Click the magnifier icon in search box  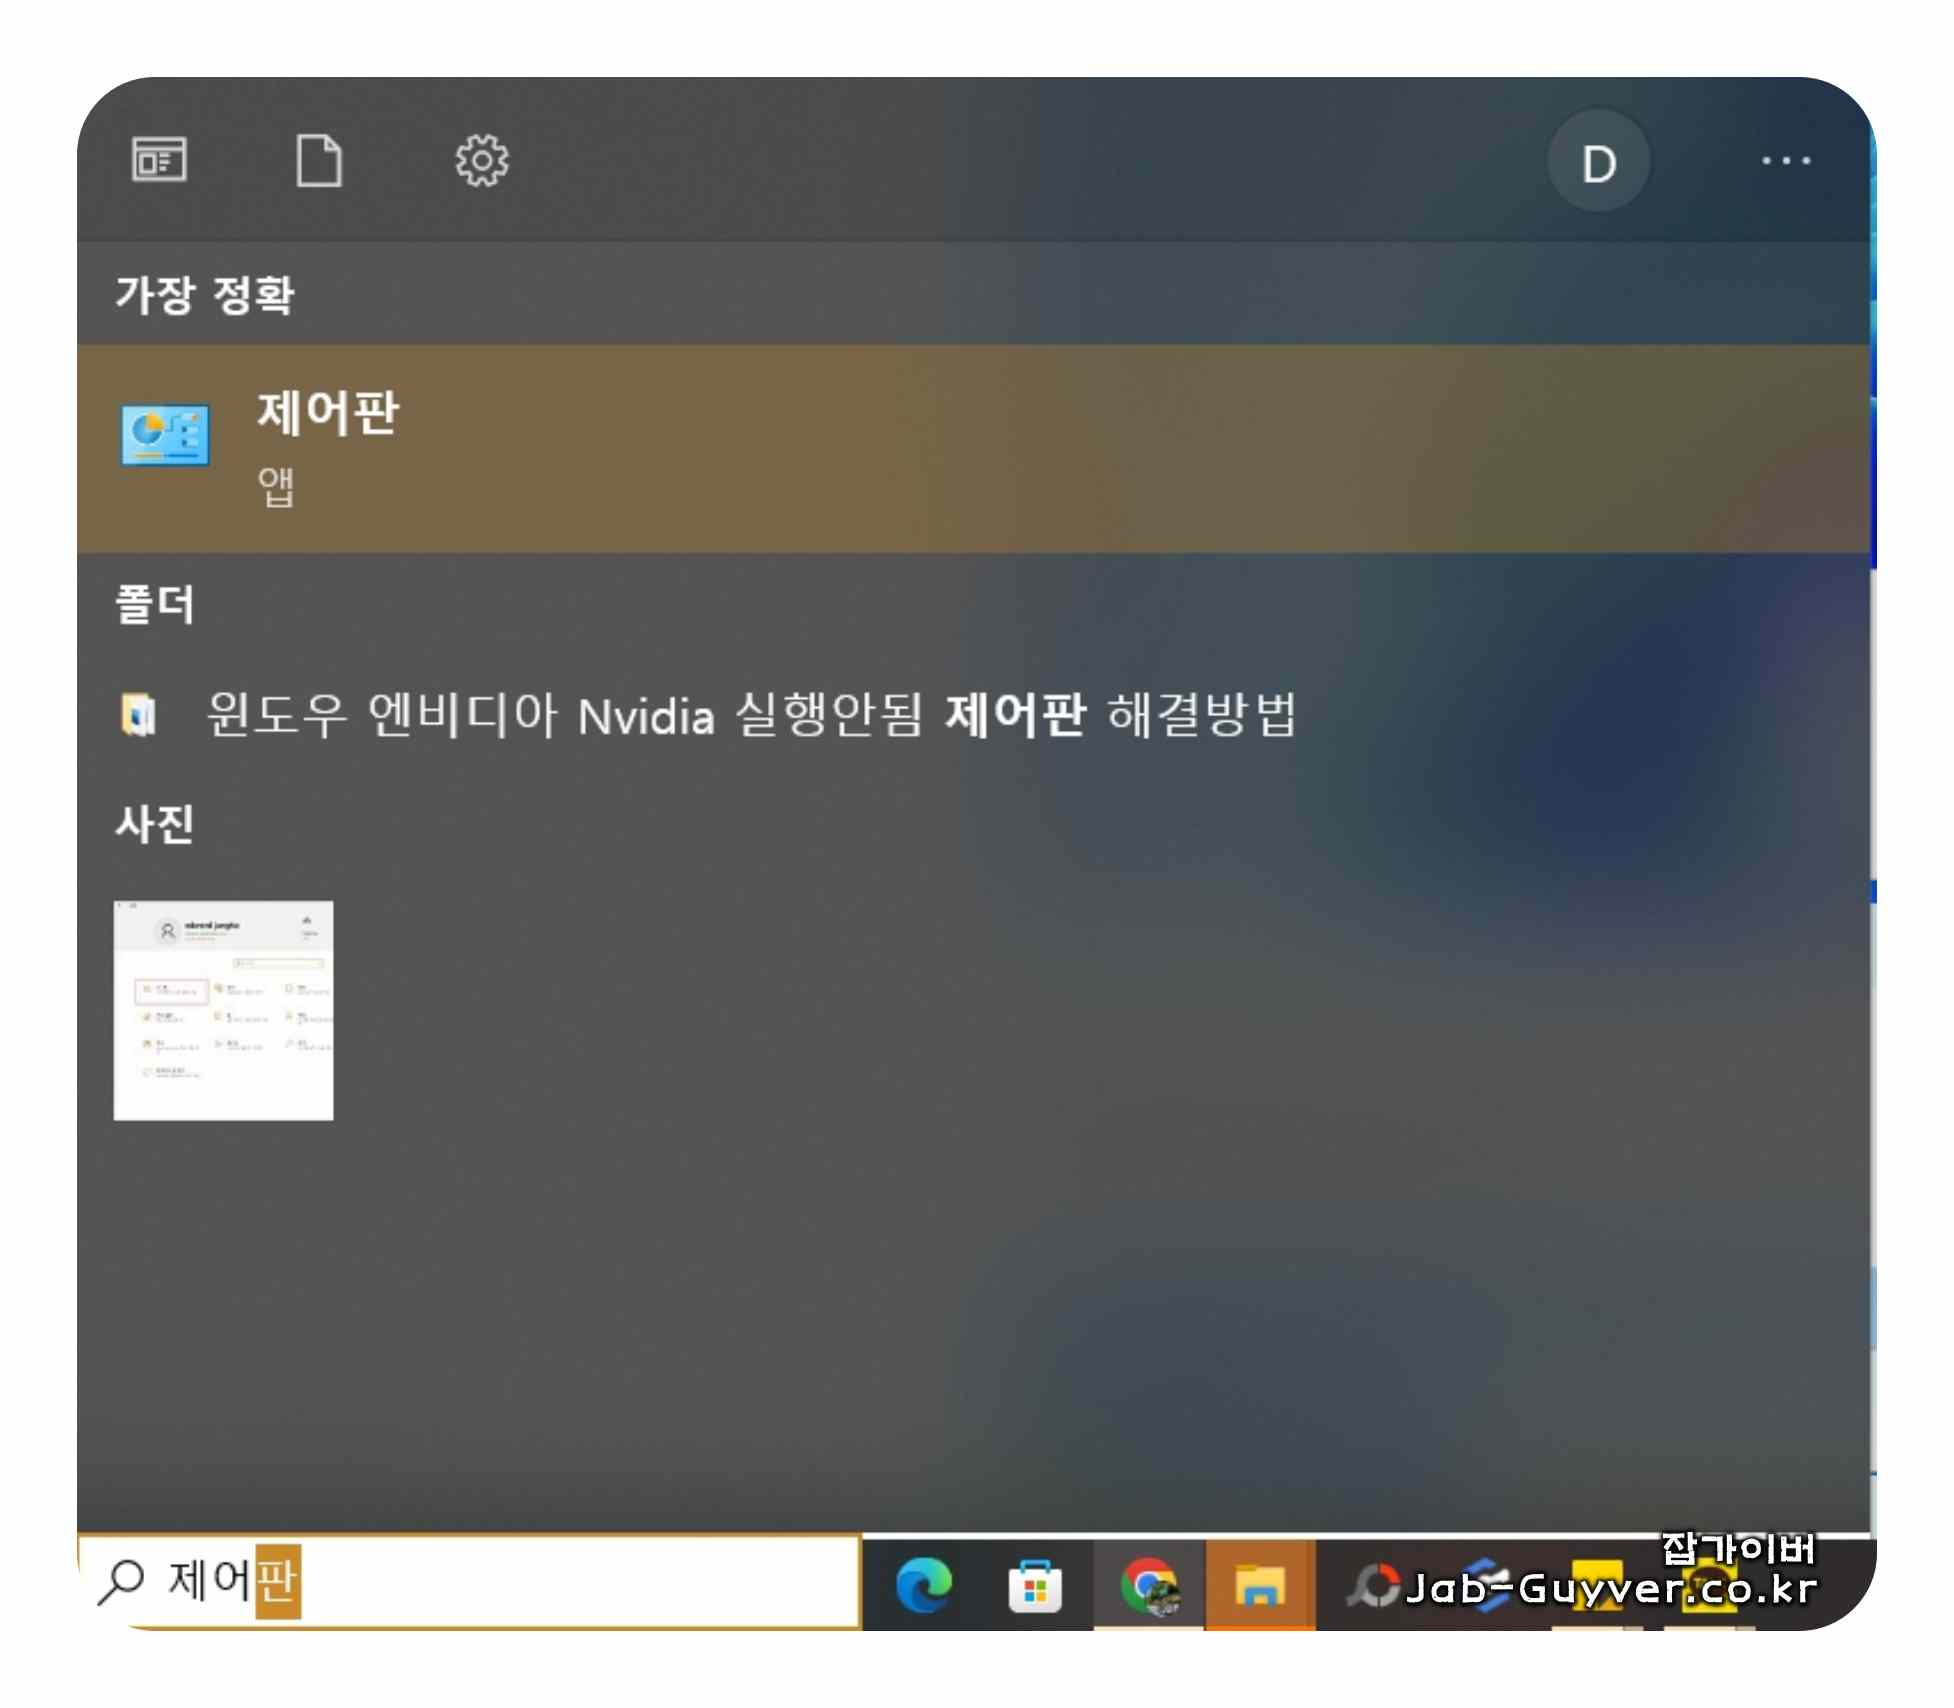click(122, 1581)
